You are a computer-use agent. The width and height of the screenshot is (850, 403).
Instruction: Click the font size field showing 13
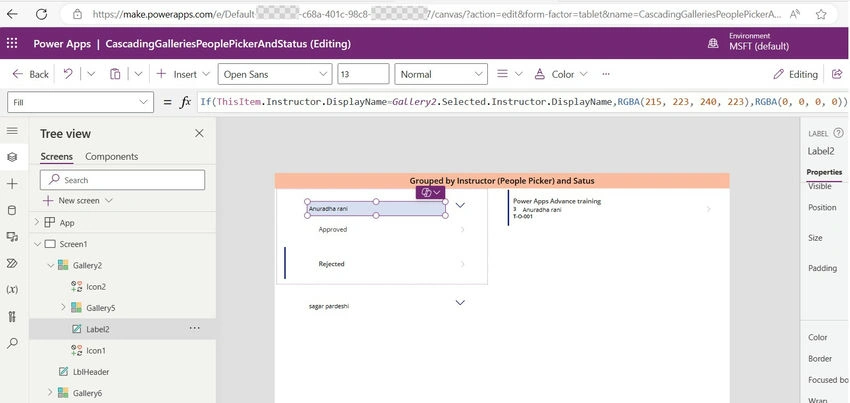[x=363, y=74]
